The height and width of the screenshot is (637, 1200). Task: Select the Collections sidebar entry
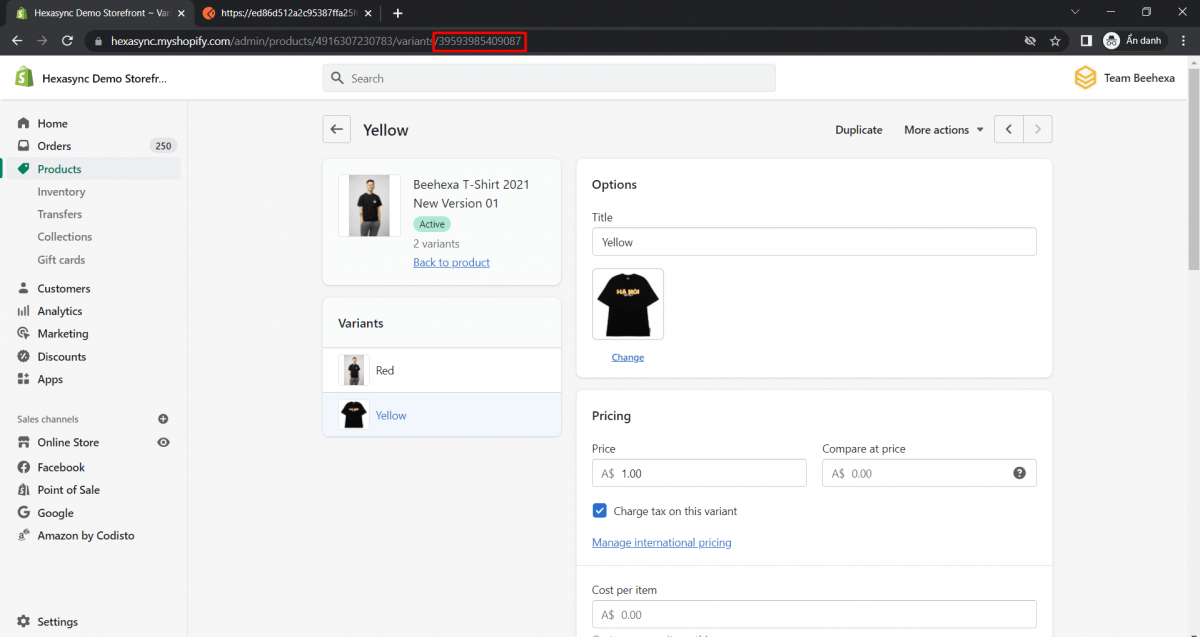pos(64,236)
